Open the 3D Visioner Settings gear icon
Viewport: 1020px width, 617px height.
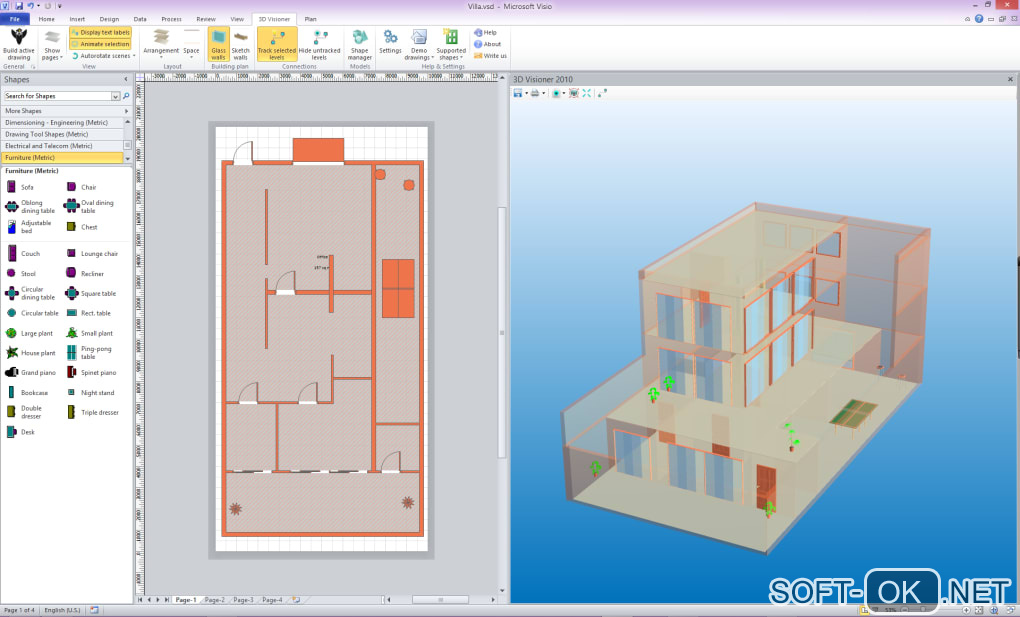390,37
